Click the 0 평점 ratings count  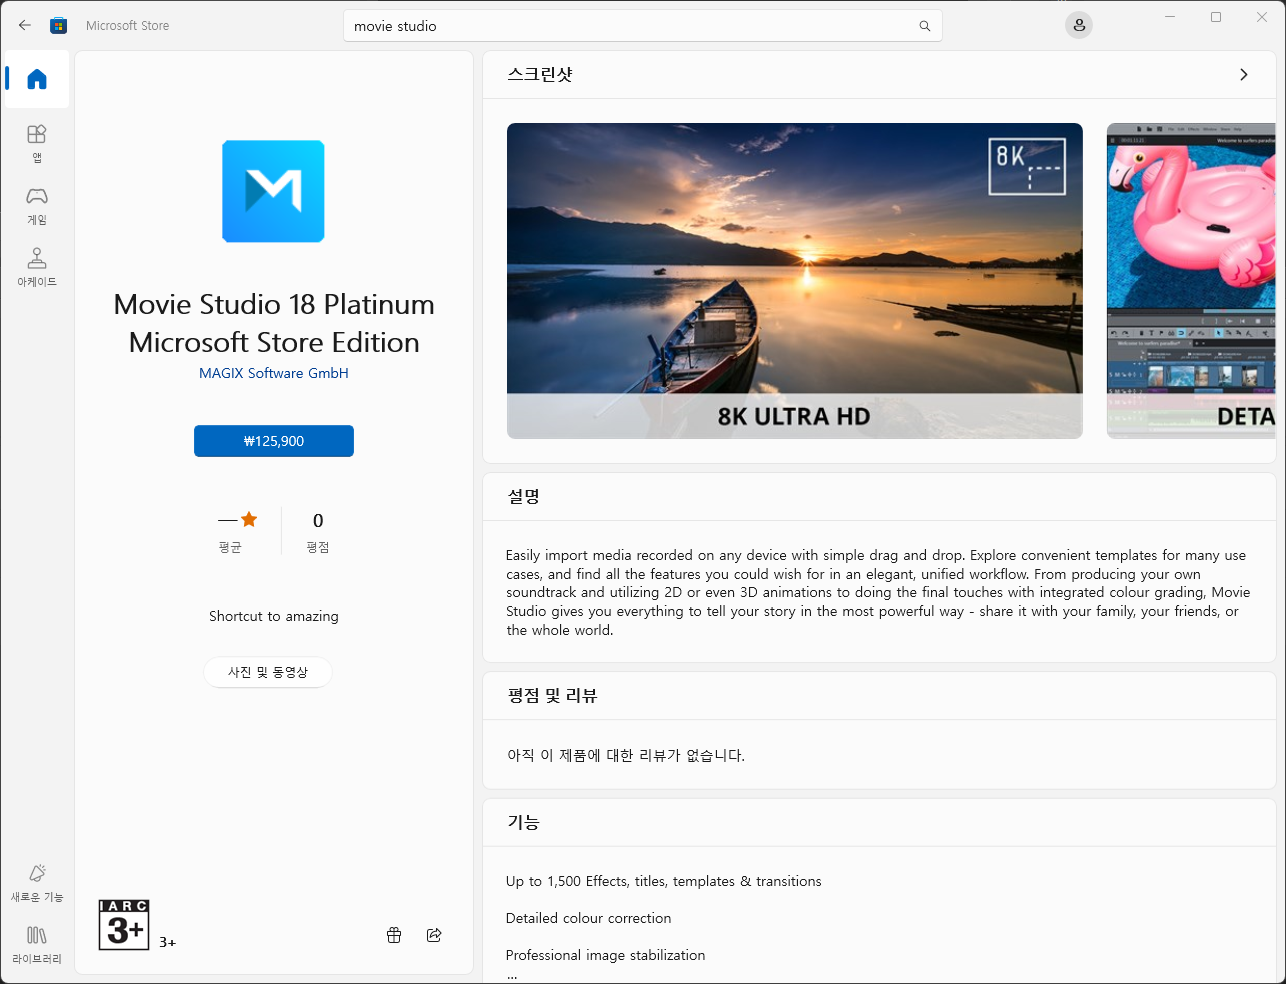tap(318, 531)
